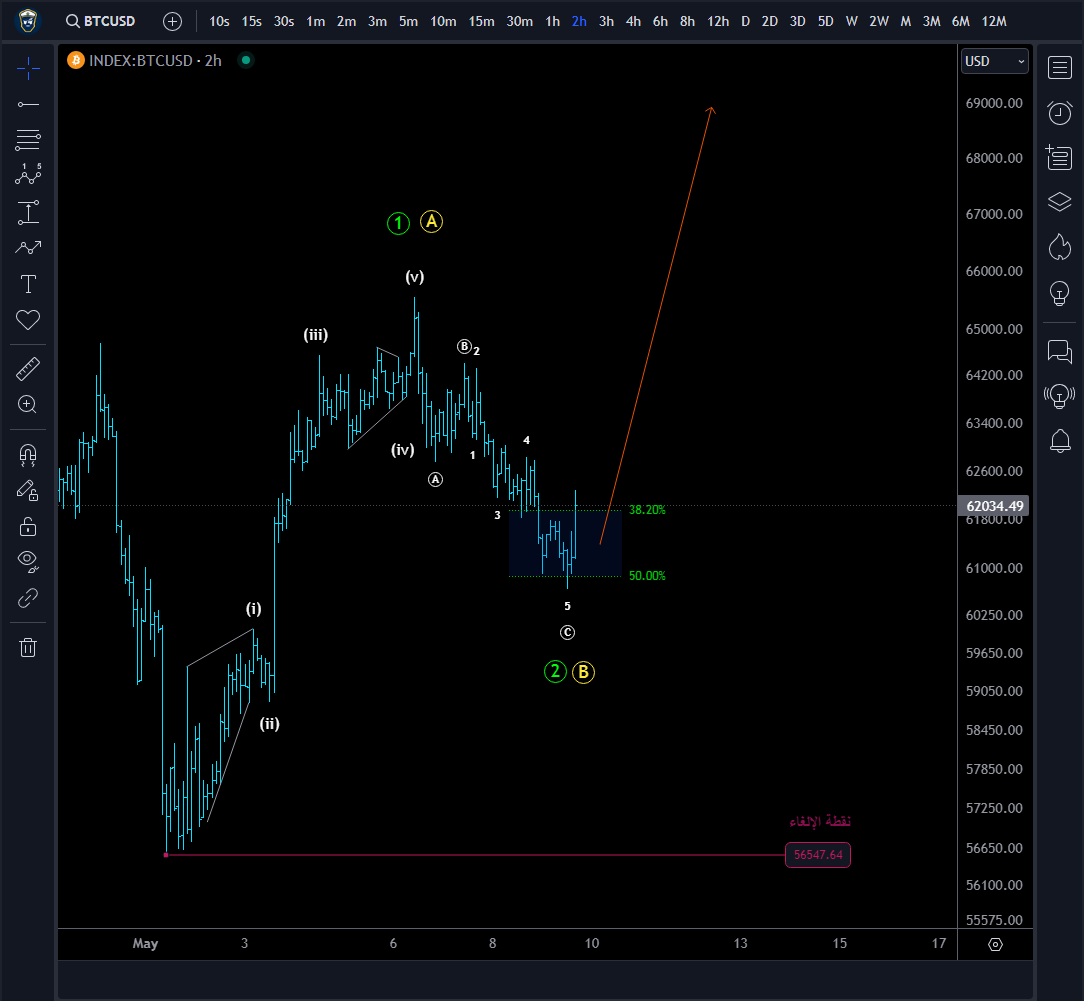The width and height of the screenshot is (1084, 1001).
Task: Click the user profile avatar
Action: coord(28,21)
